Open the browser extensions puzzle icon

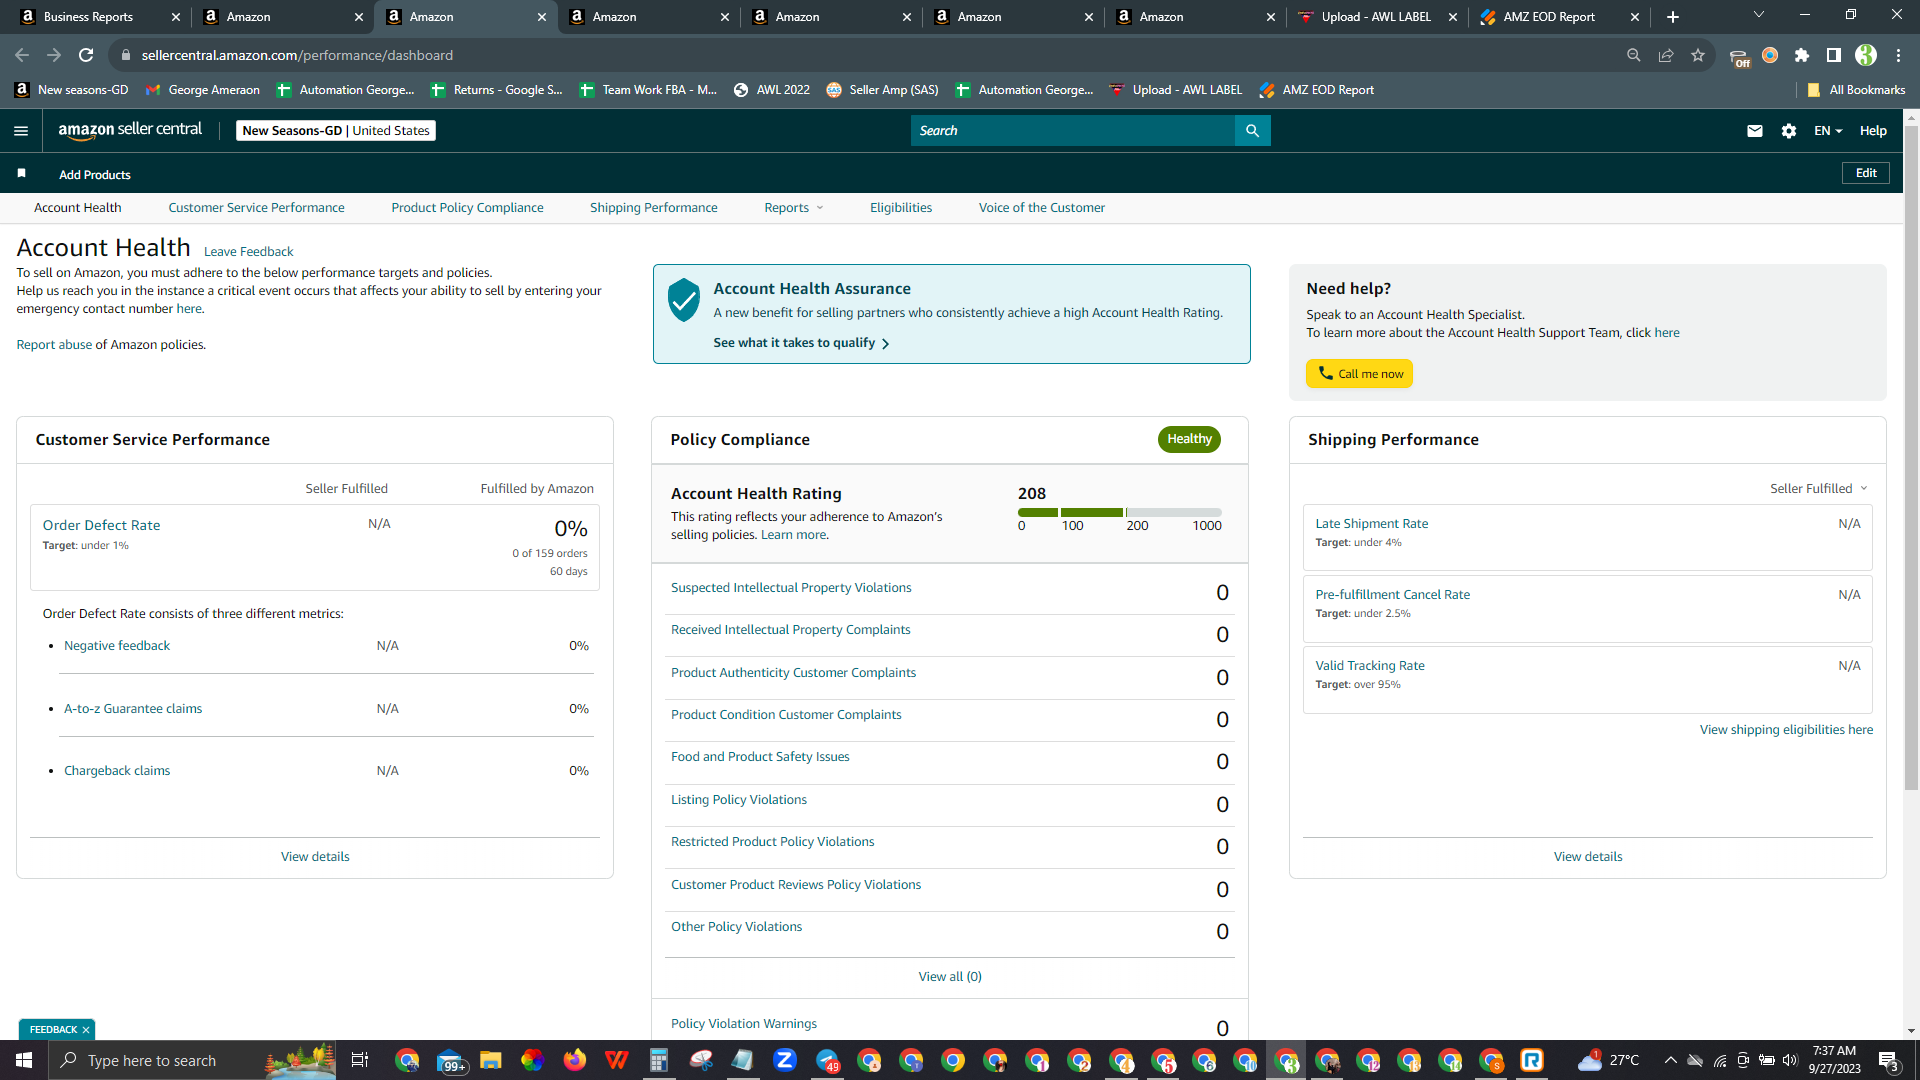click(1802, 55)
